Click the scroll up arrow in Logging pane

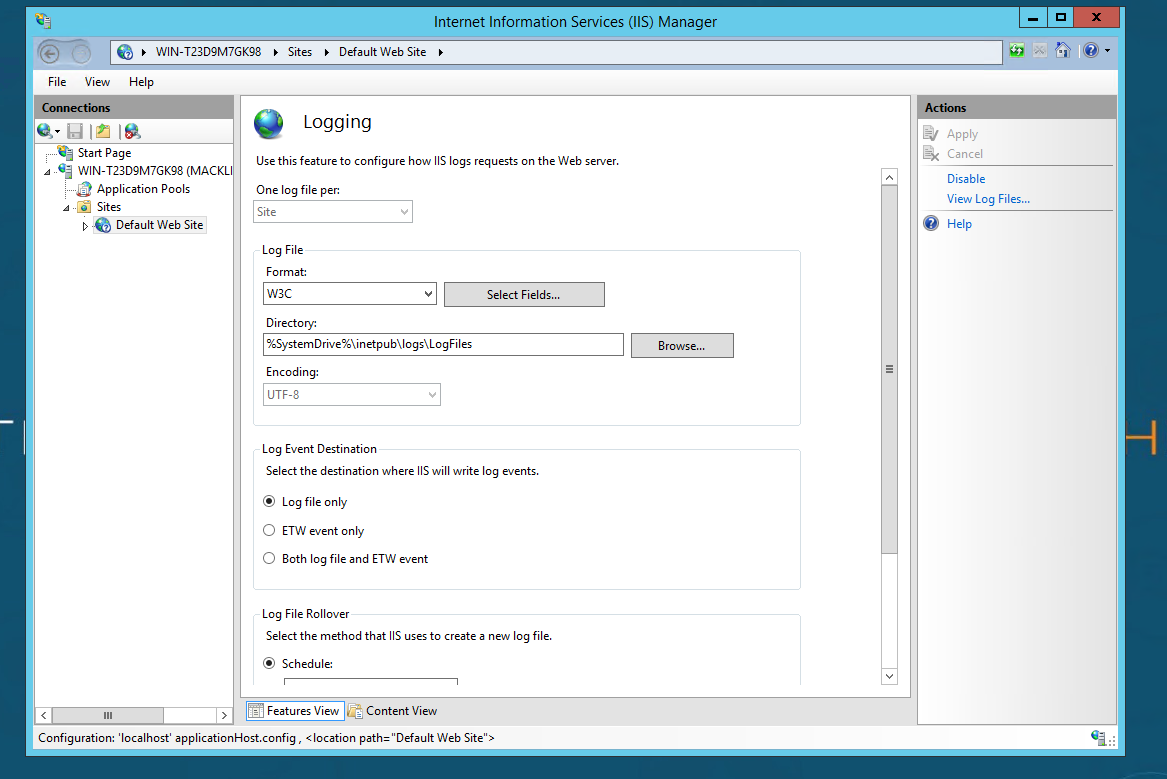pyautogui.click(x=889, y=177)
